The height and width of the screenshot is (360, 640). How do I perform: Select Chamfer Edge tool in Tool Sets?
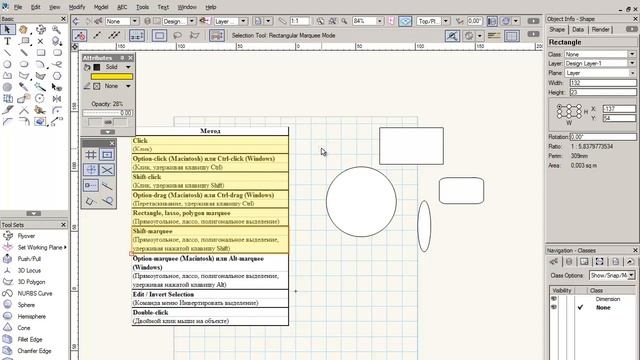click(34, 351)
